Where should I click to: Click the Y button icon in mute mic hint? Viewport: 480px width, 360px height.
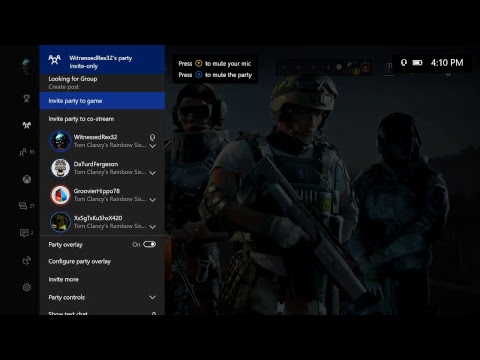click(x=199, y=63)
